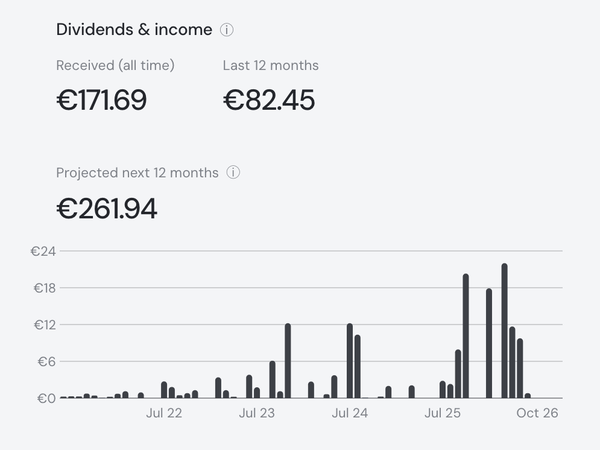Select the Jul 24 axis label
Screen dimensions: 600x450
click(350, 413)
